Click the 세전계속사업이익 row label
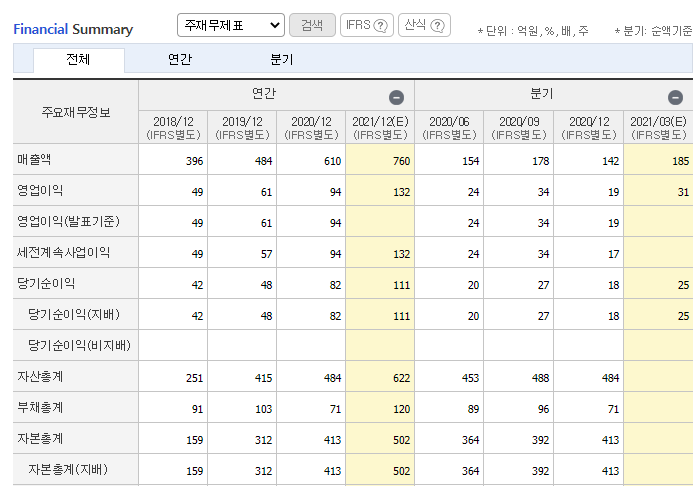 click(x=64, y=252)
